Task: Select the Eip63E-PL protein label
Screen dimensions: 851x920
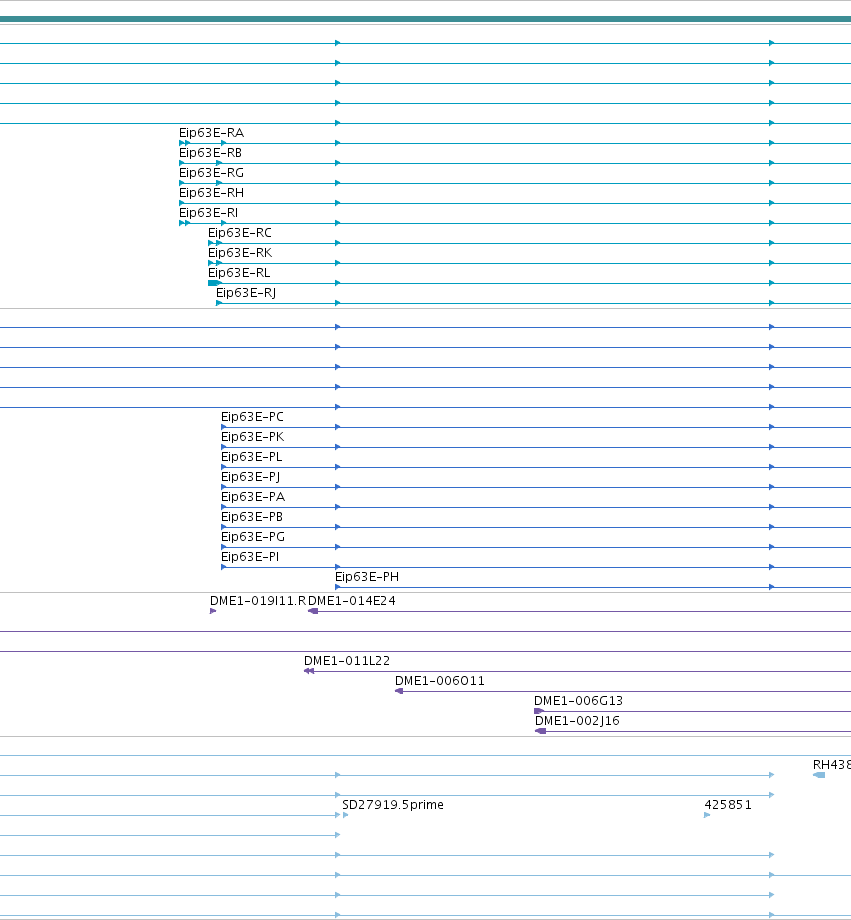Action: click(x=251, y=457)
